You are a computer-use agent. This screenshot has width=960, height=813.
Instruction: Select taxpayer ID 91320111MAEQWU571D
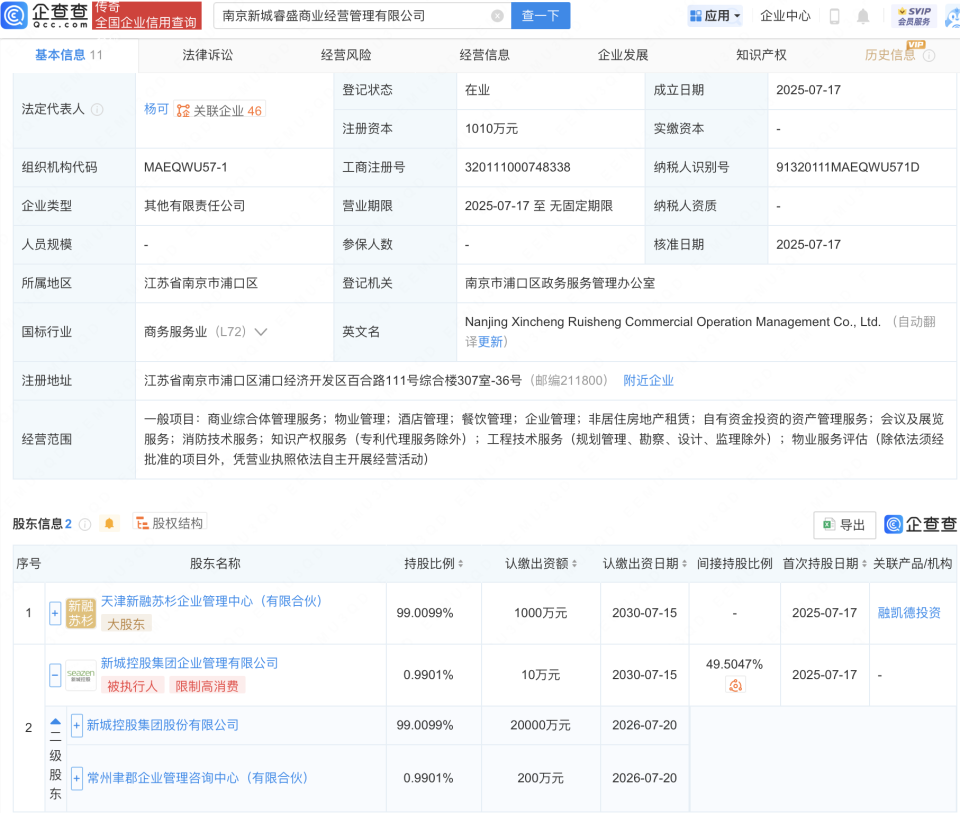(847, 167)
